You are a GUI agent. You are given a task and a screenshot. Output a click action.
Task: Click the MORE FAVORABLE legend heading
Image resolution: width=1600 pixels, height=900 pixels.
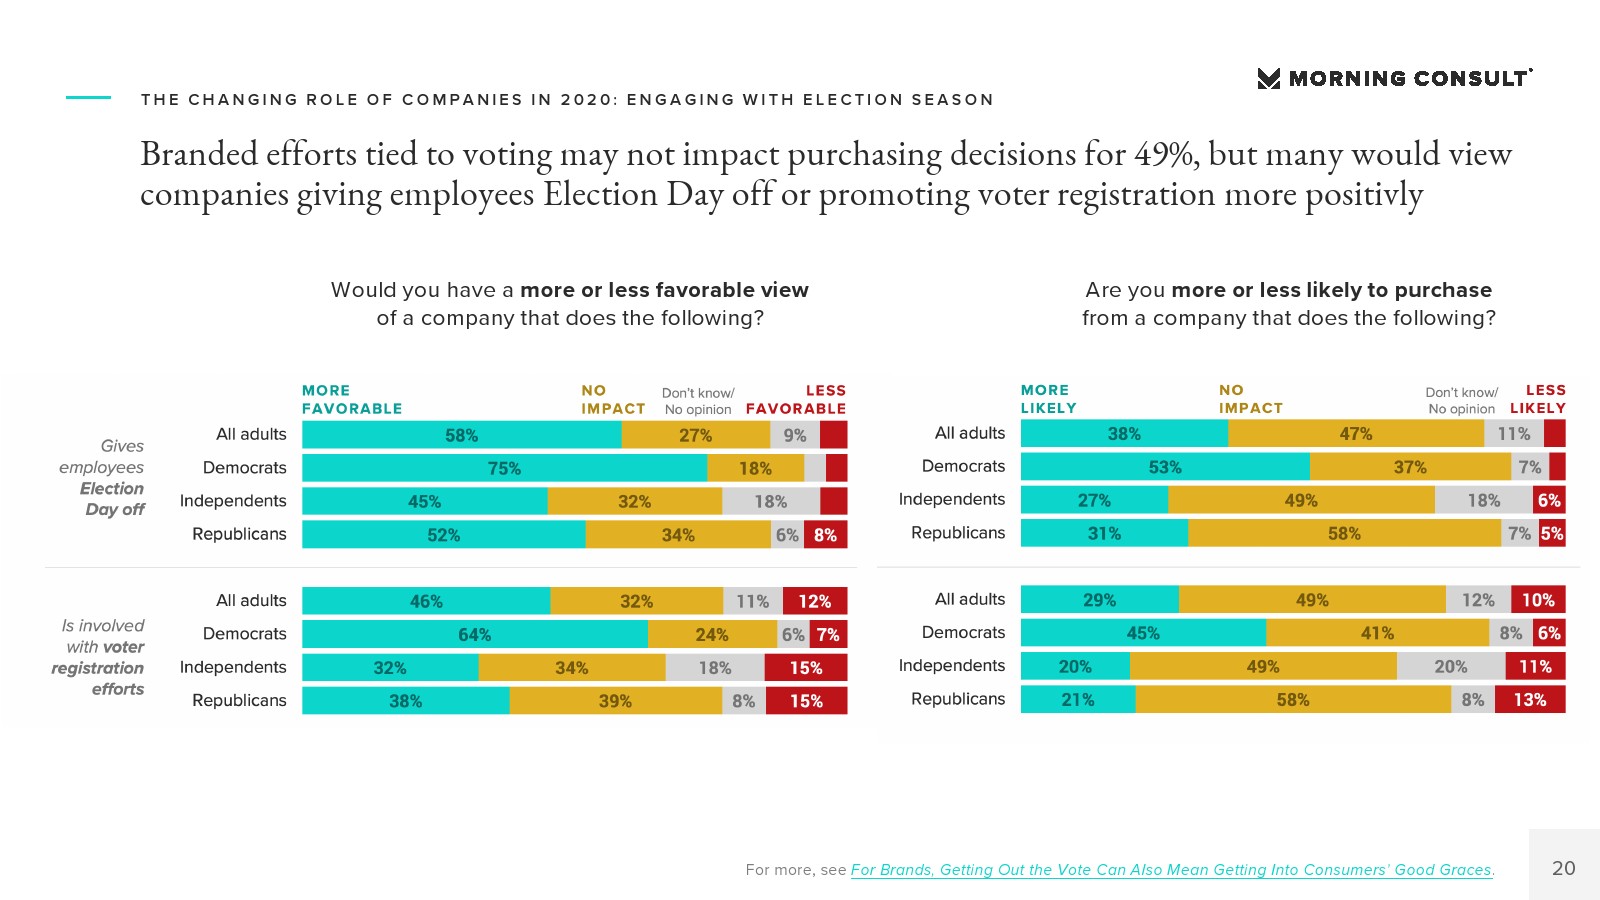352,399
